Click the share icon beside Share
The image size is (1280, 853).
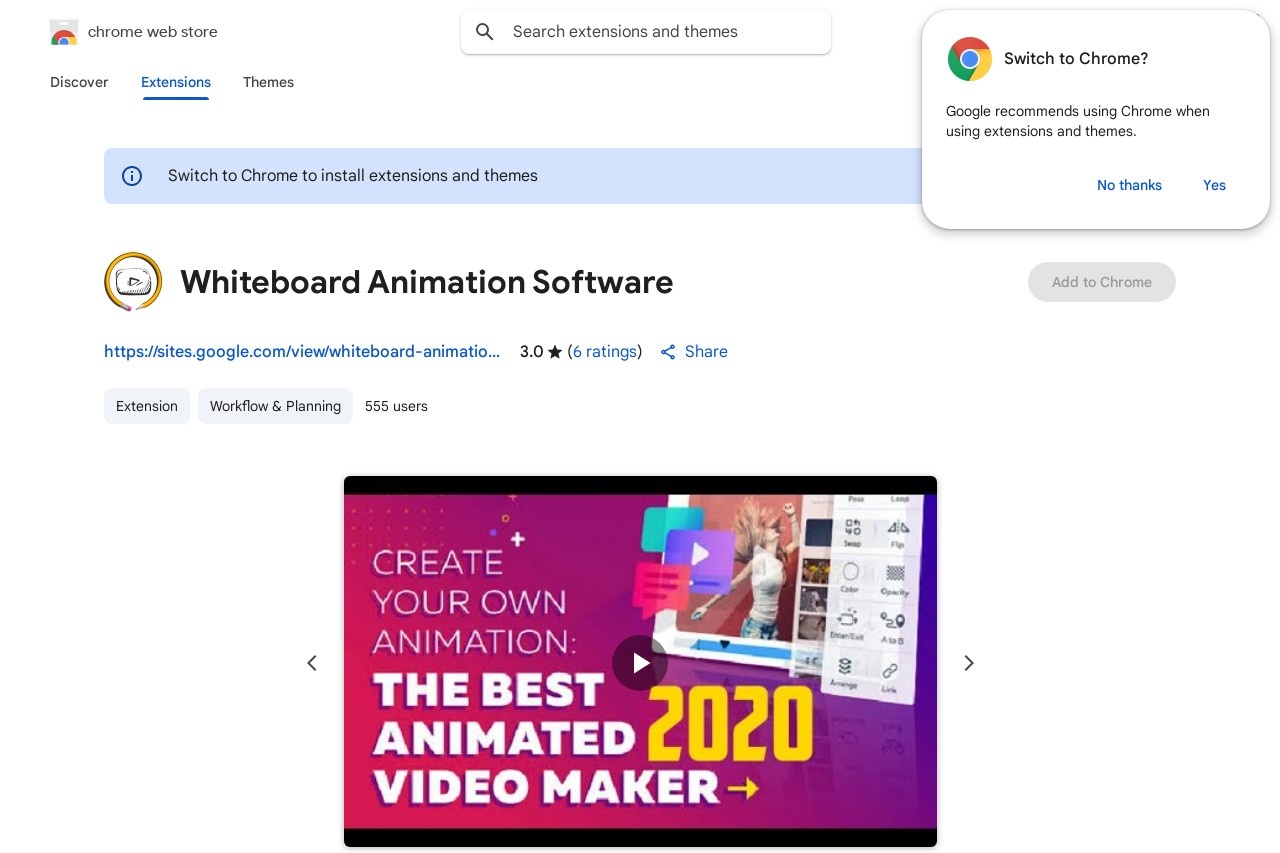pos(668,352)
